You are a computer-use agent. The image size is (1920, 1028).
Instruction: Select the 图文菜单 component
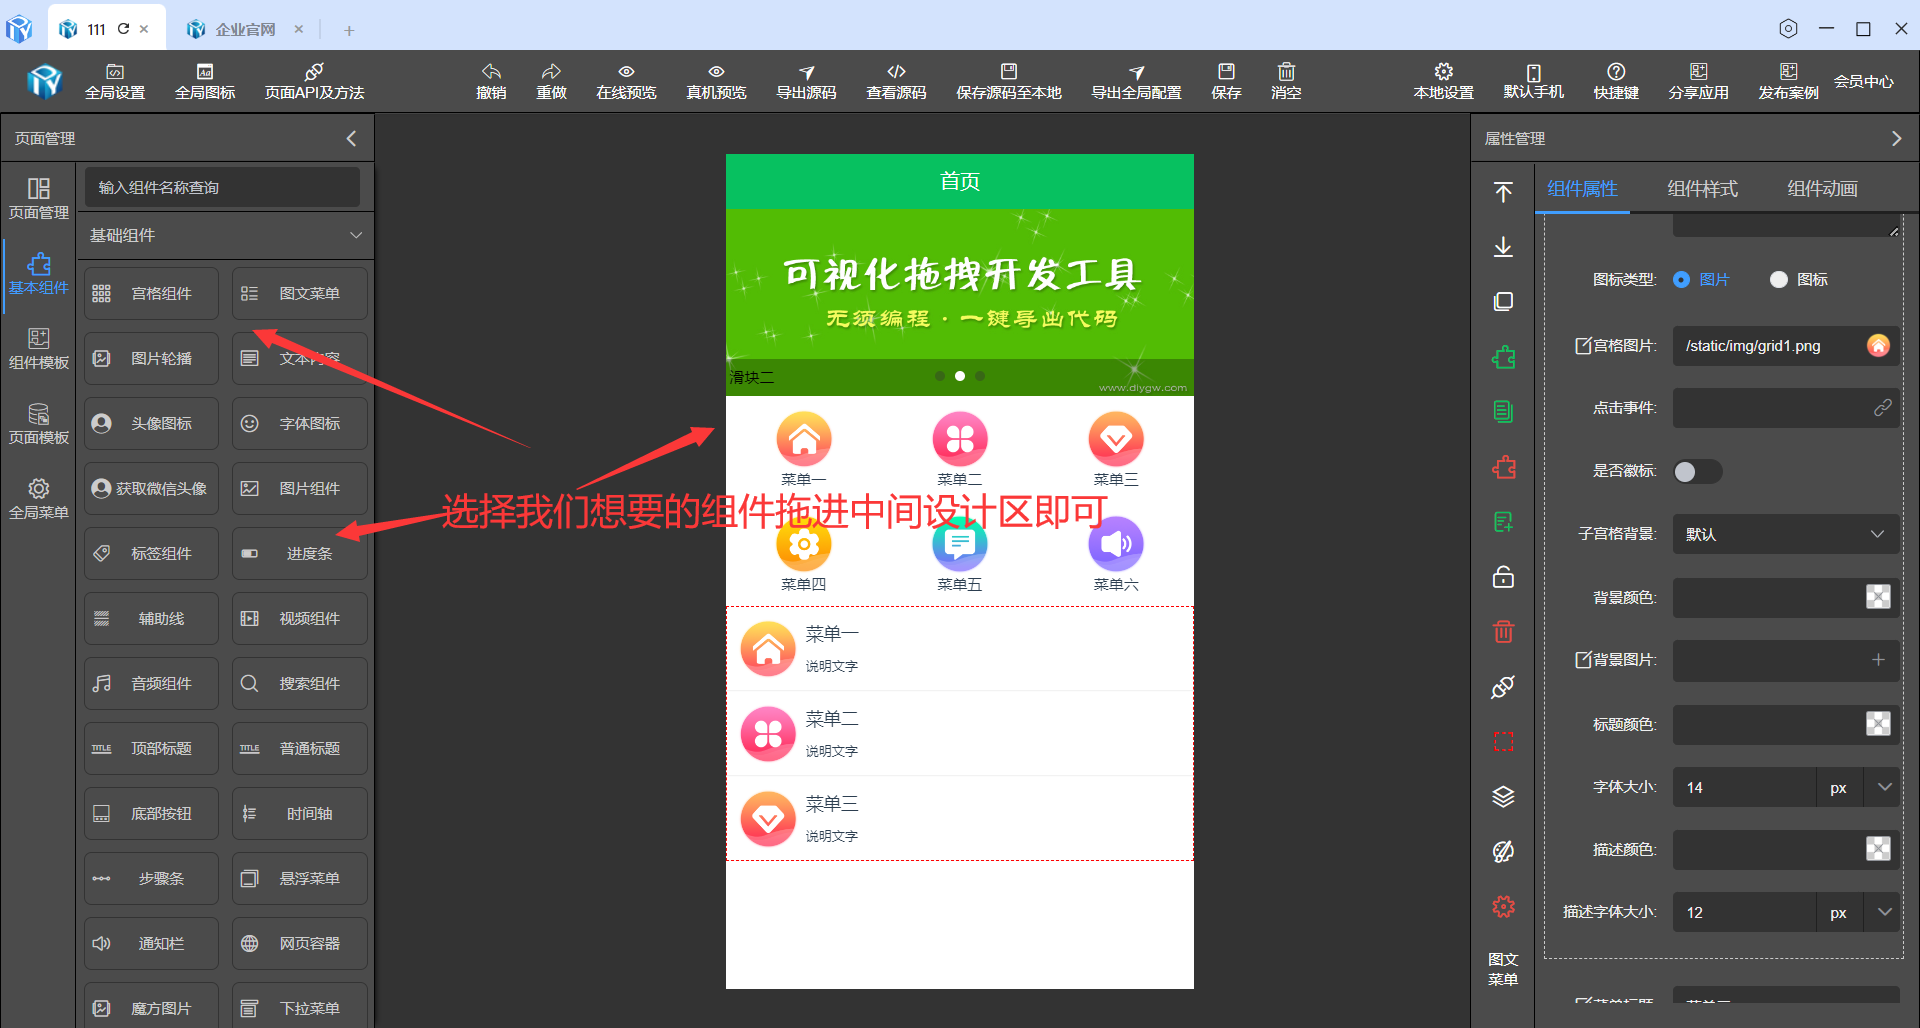coord(299,293)
